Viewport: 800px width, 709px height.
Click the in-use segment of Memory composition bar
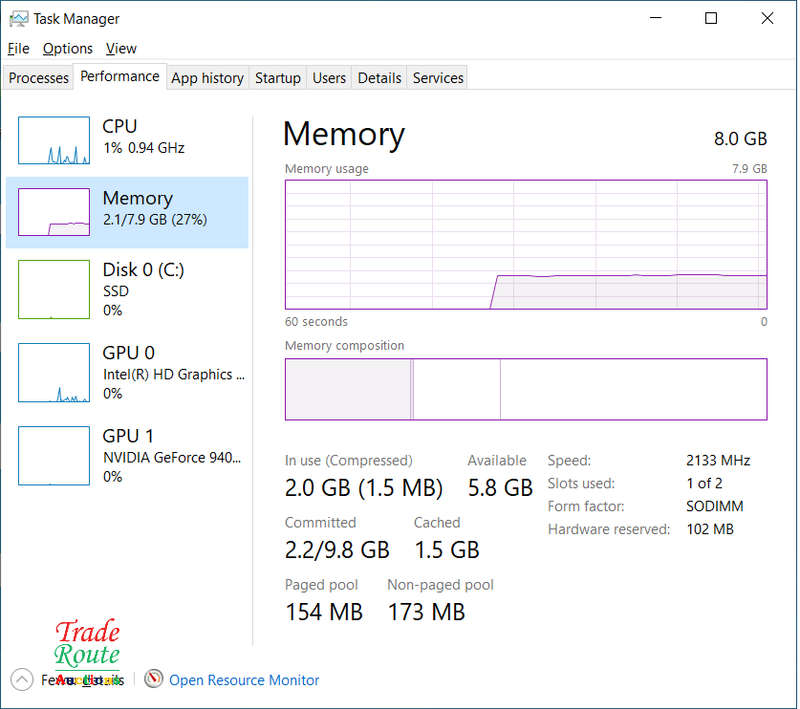pos(348,389)
